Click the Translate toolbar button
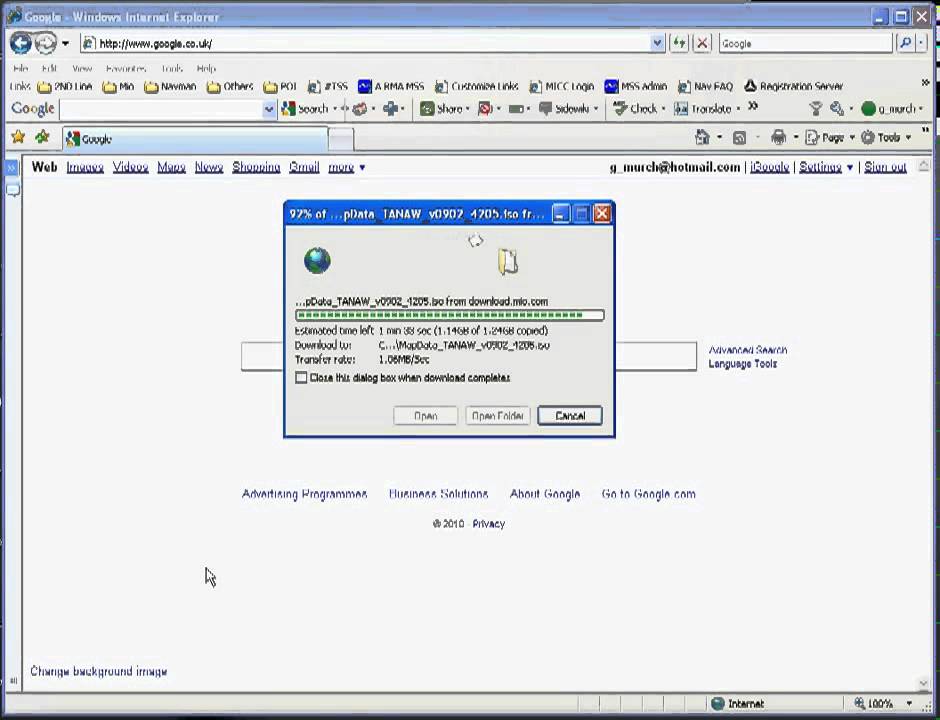The width and height of the screenshot is (940, 720). coord(703,109)
